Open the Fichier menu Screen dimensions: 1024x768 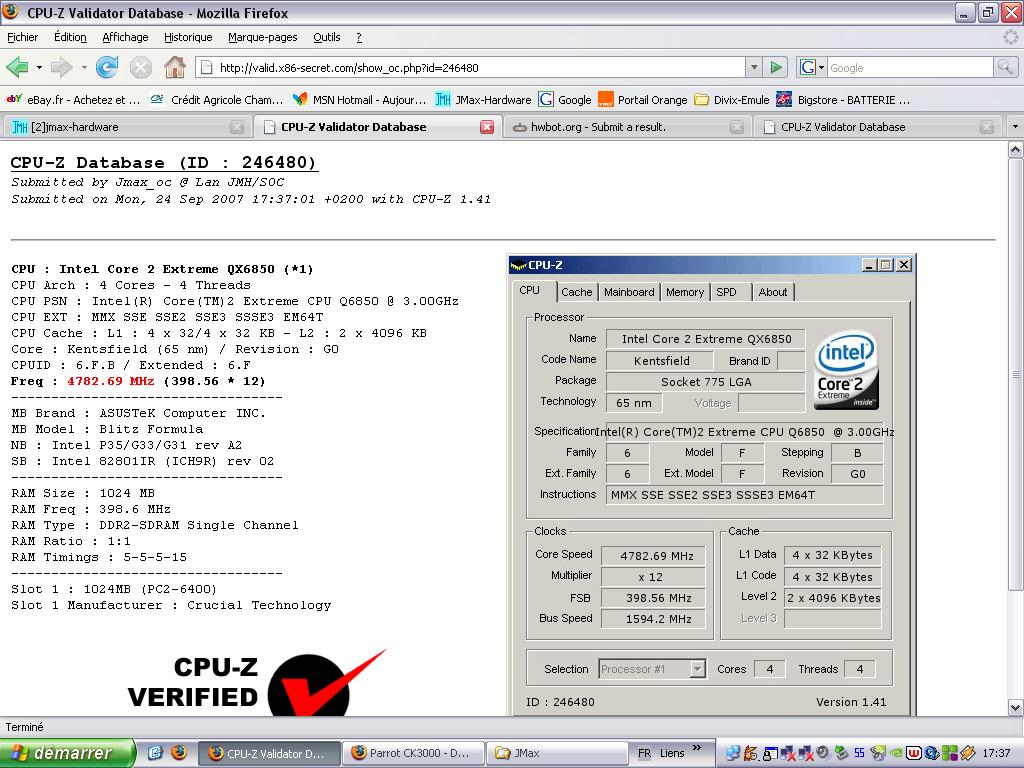[22, 37]
